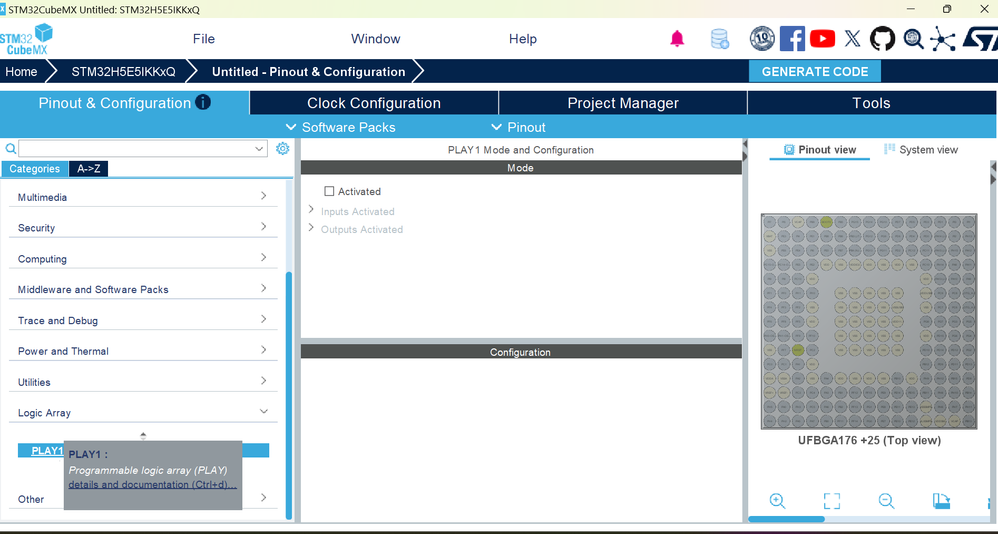Open the Software Packs dropdown
Screen dimensions: 998x534
[x=341, y=127]
